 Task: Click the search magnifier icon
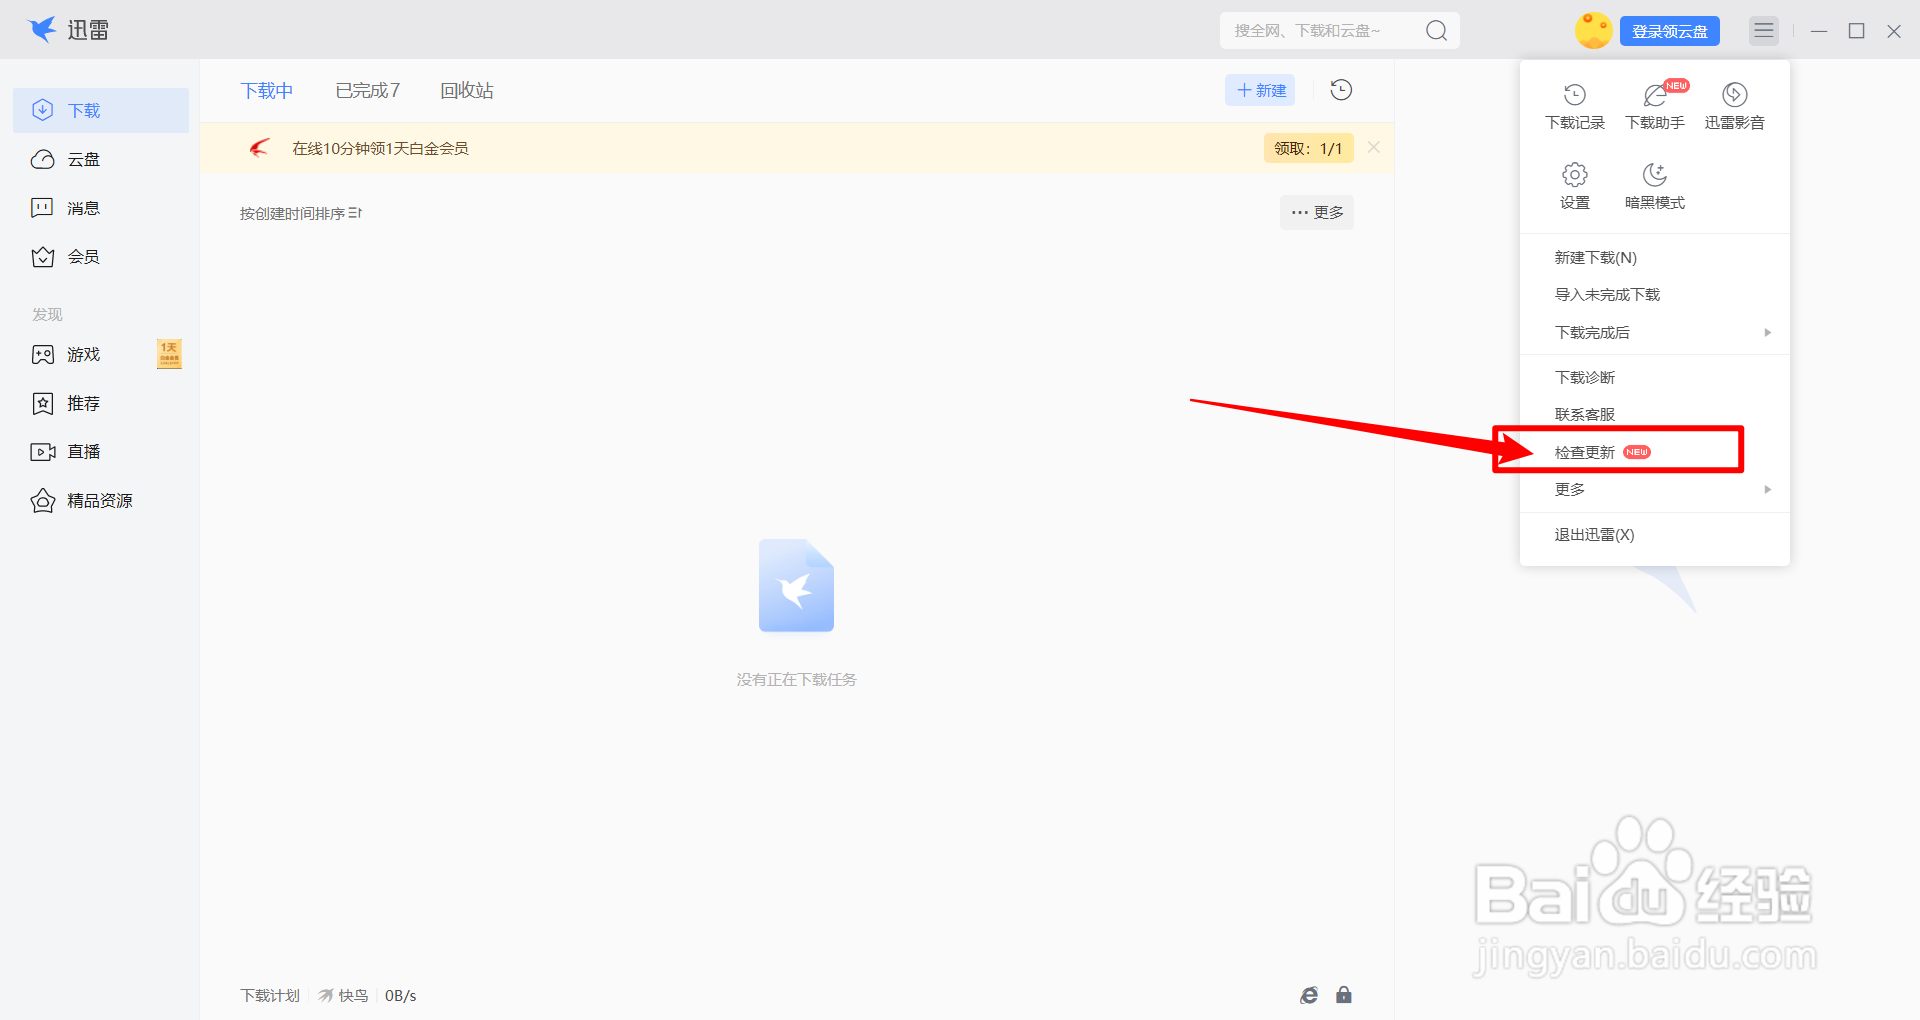click(1436, 31)
